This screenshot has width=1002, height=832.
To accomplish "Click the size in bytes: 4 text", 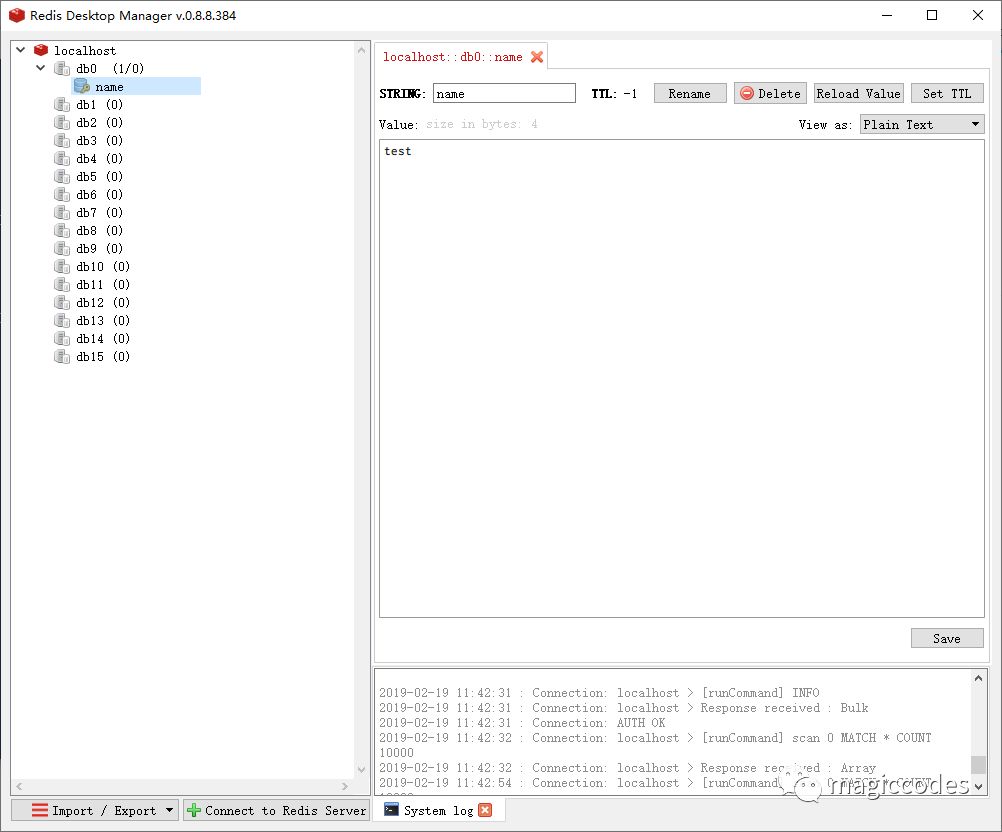I will point(482,124).
